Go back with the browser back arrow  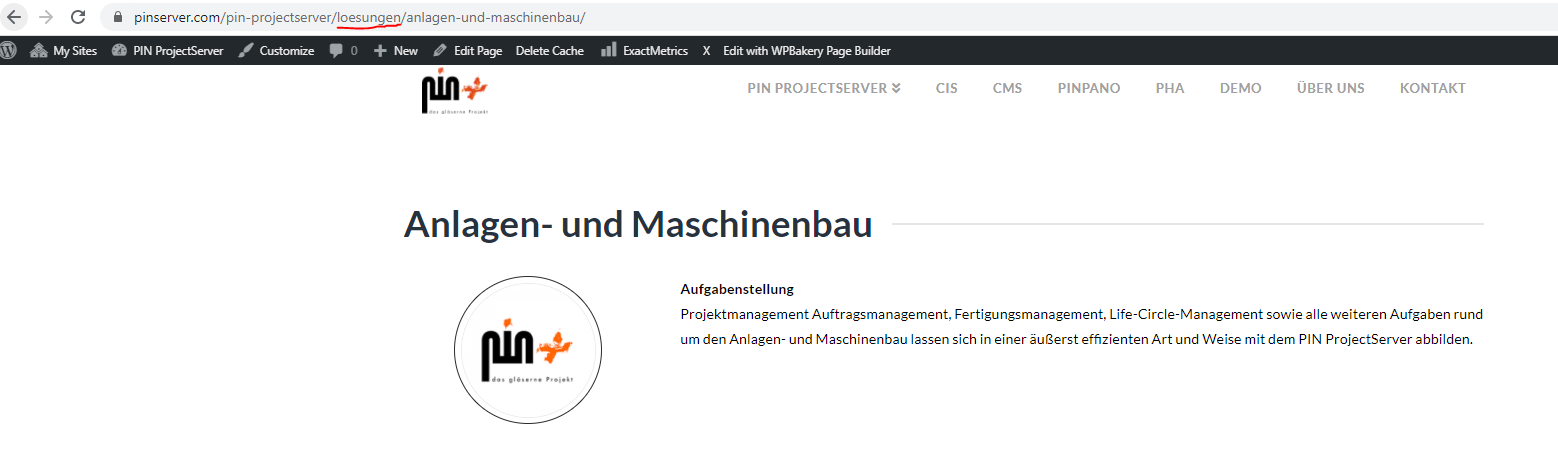(x=14, y=17)
